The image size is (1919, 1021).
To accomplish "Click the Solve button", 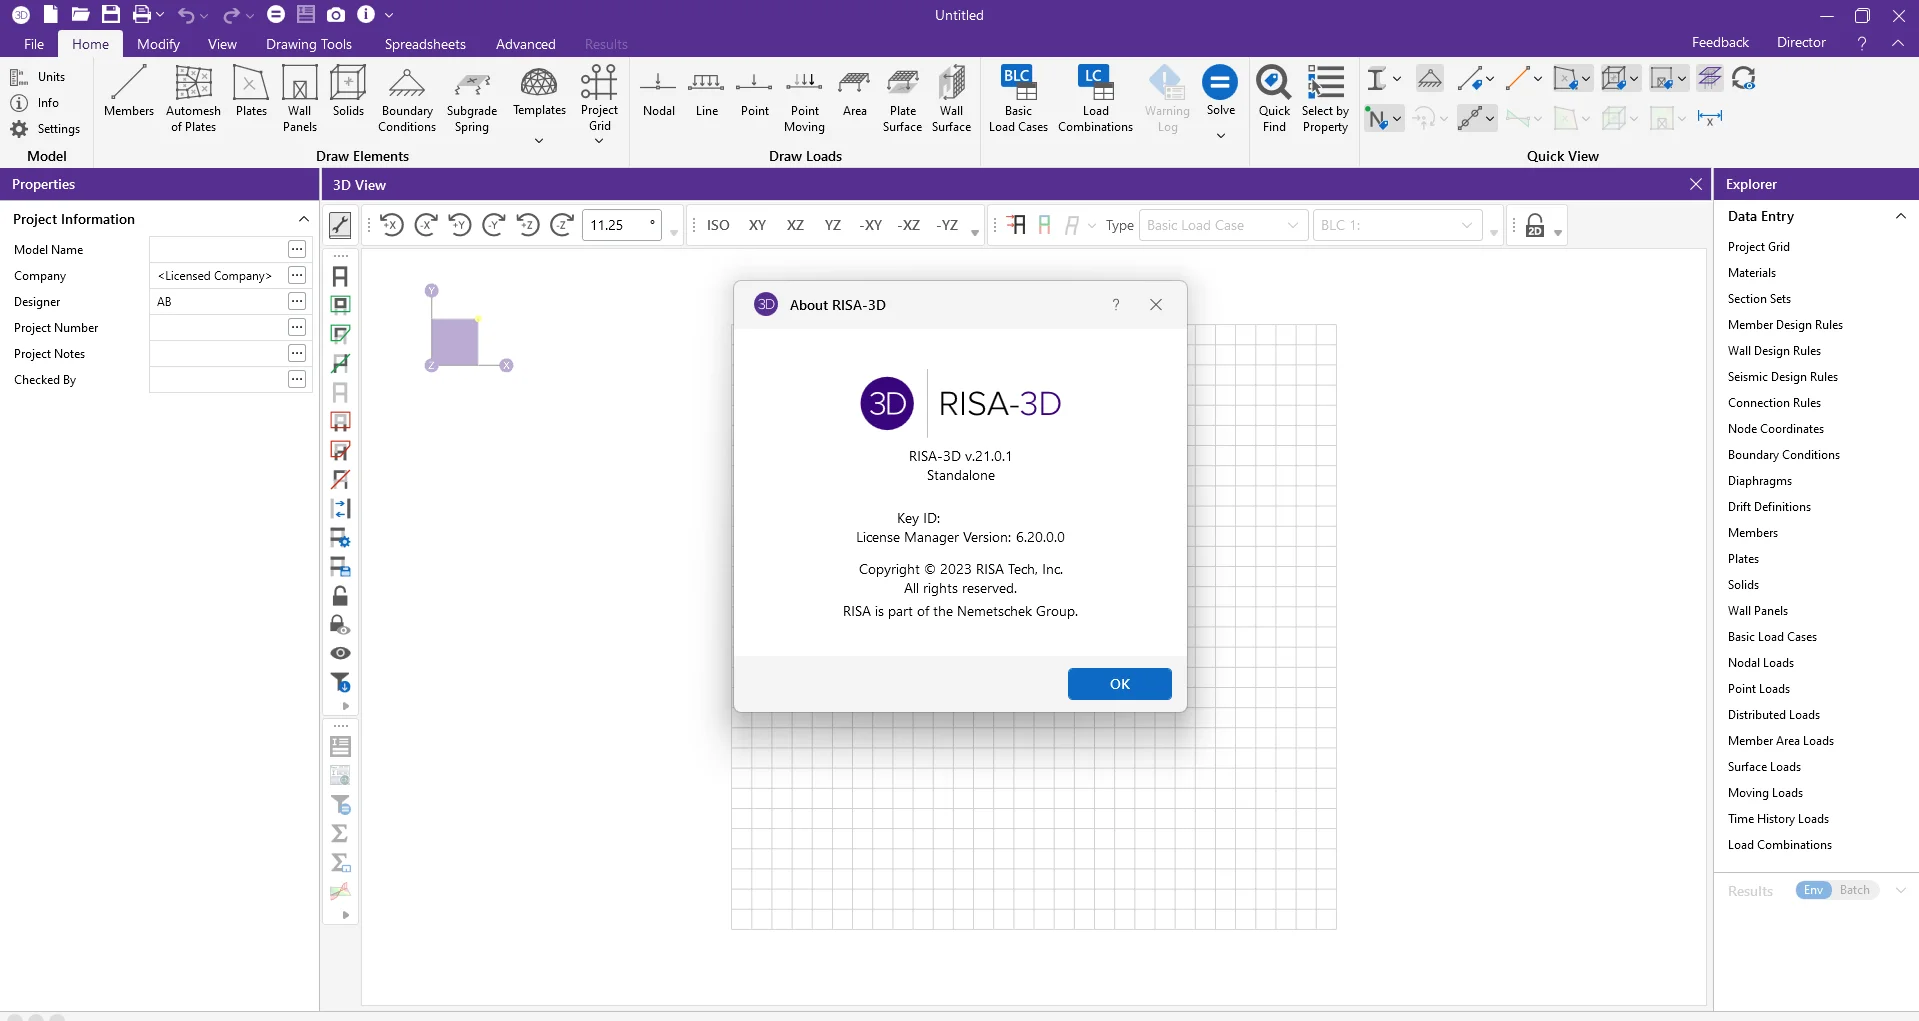I will coord(1220,91).
